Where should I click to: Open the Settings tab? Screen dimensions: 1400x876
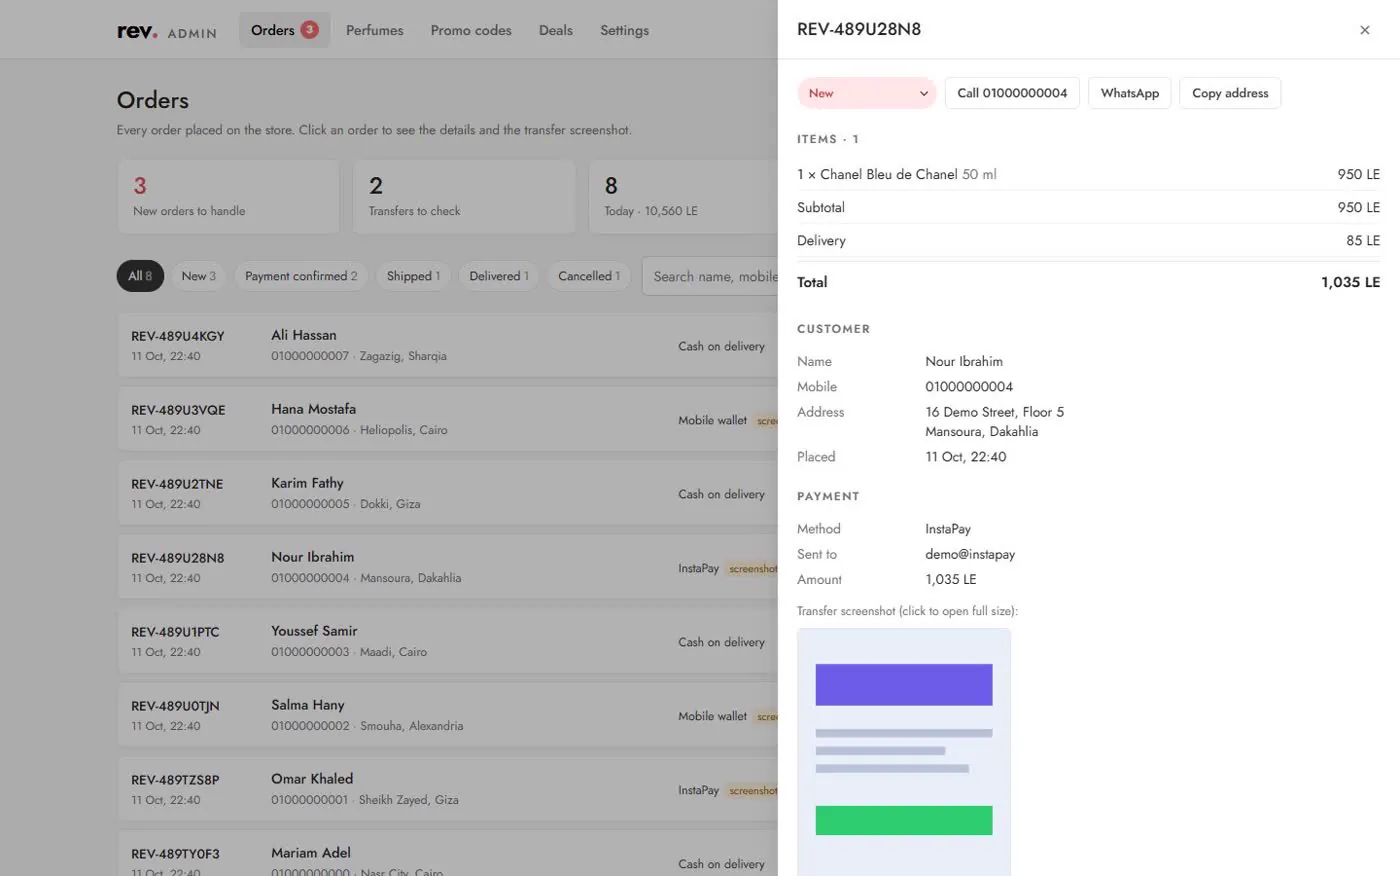pos(624,30)
